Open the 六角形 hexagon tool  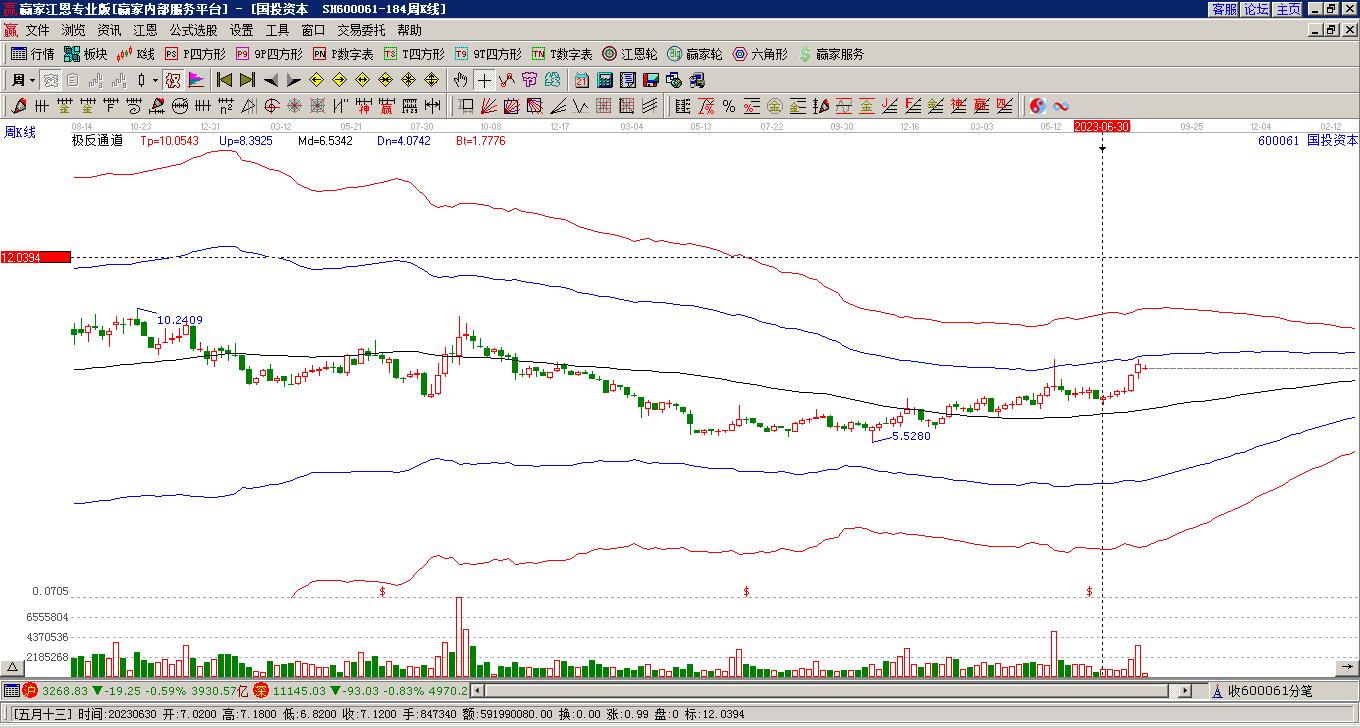[760, 54]
